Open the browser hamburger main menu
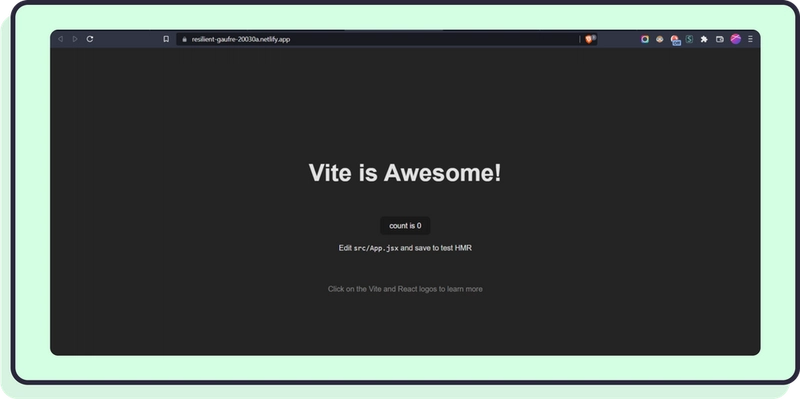800x399 pixels. [750, 39]
